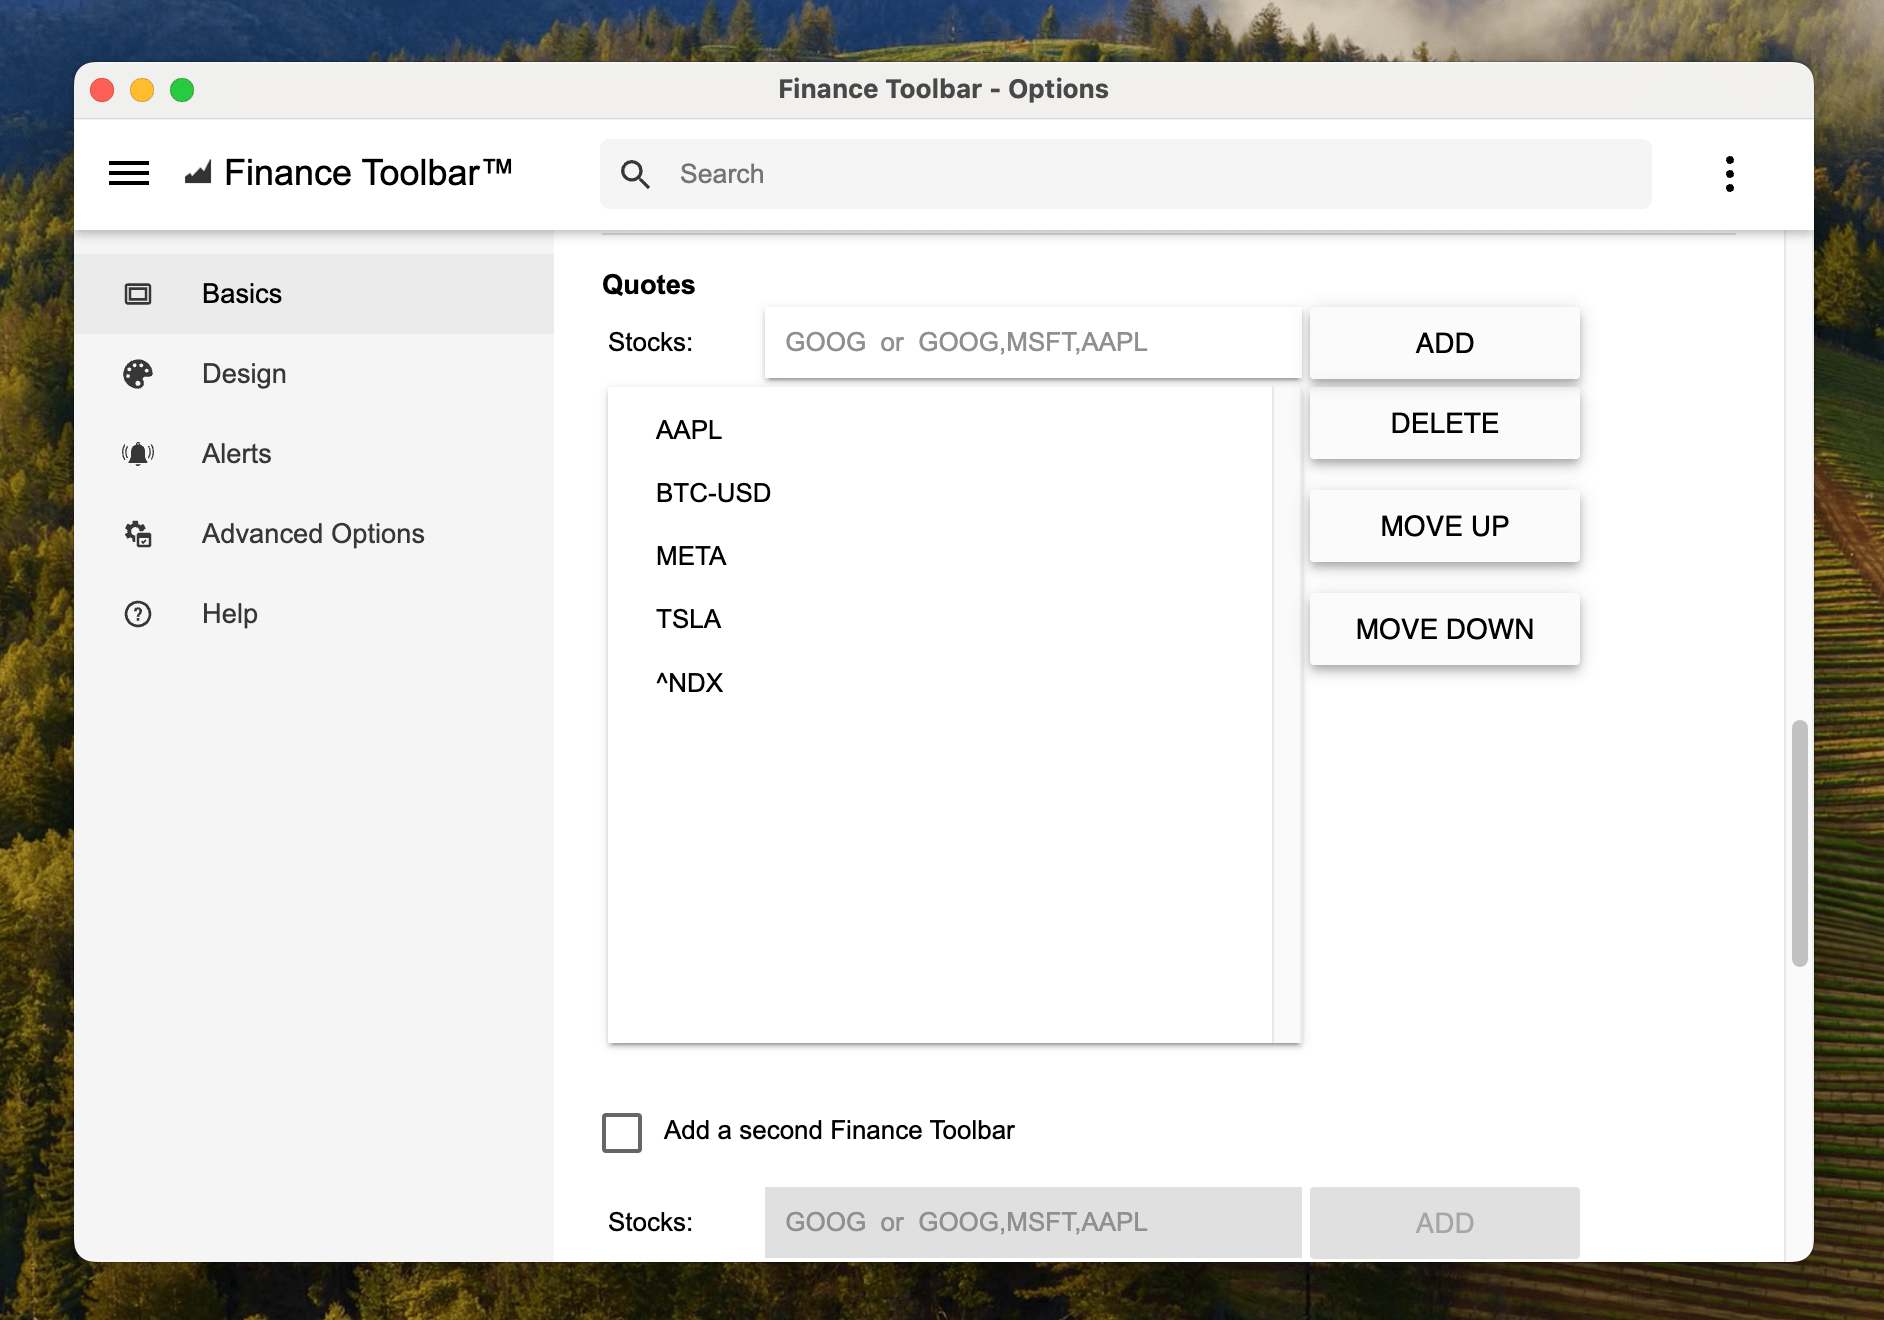Click the Alerts bell icon
The height and width of the screenshot is (1320, 1884).
(x=138, y=454)
